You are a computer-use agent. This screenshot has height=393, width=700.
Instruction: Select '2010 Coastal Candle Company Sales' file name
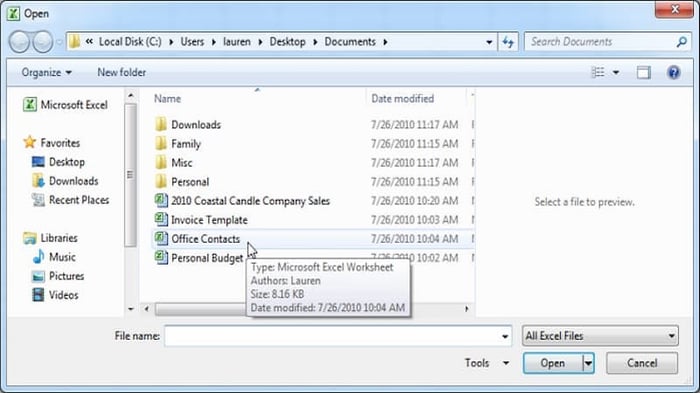(x=250, y=201)
